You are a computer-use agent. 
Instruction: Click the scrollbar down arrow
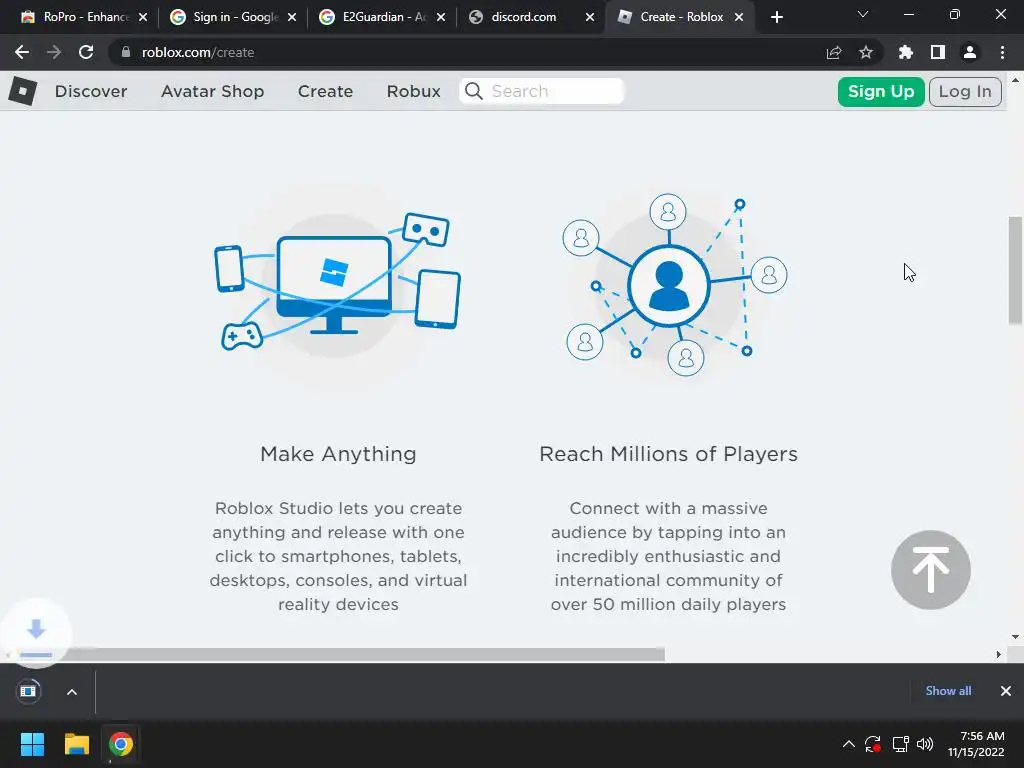click(x=1015, y=637)
